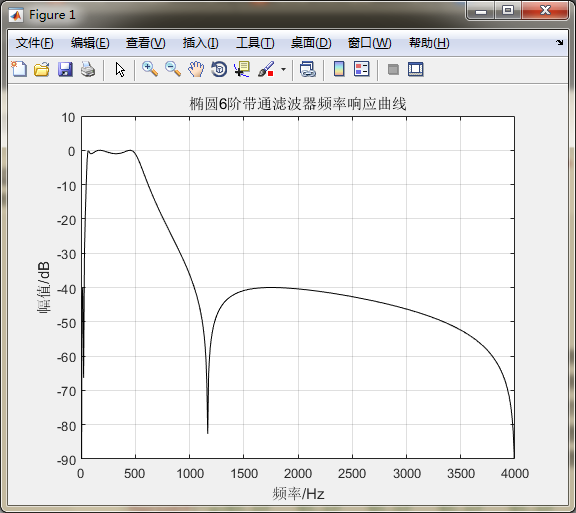Open the 插入(I) menu

pyautogui.click(x=201, y=43)
